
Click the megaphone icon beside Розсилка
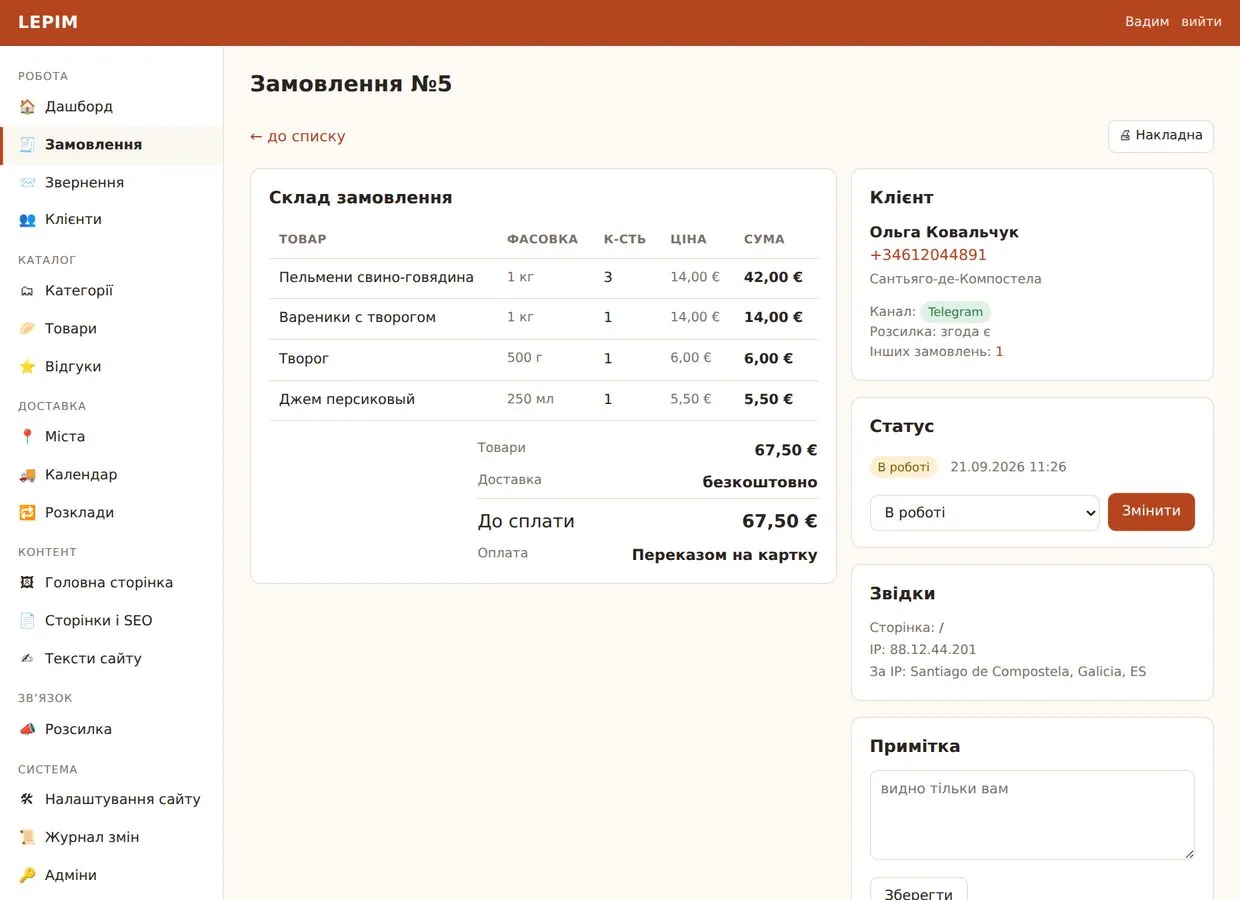(27, 729)
